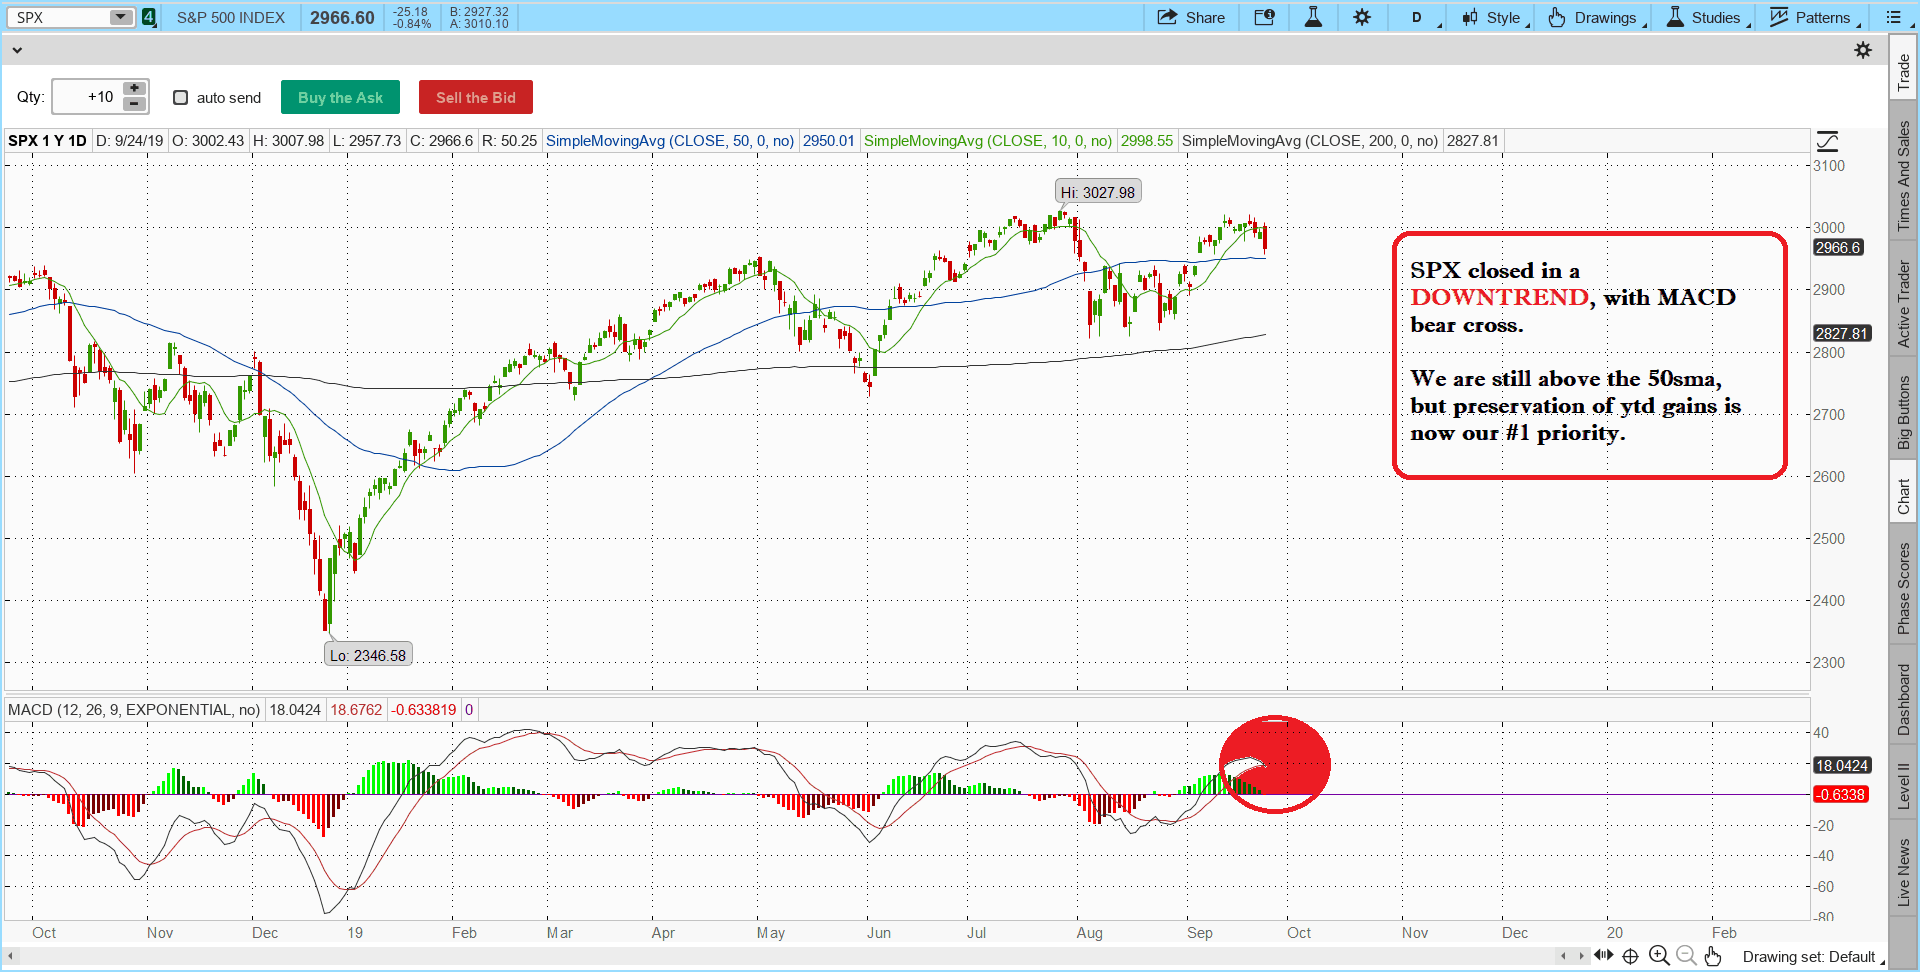Decrease quantity with the minus stepper
Image resolution: width=1920 pixels, height=972 pixels.
[134, 104]
